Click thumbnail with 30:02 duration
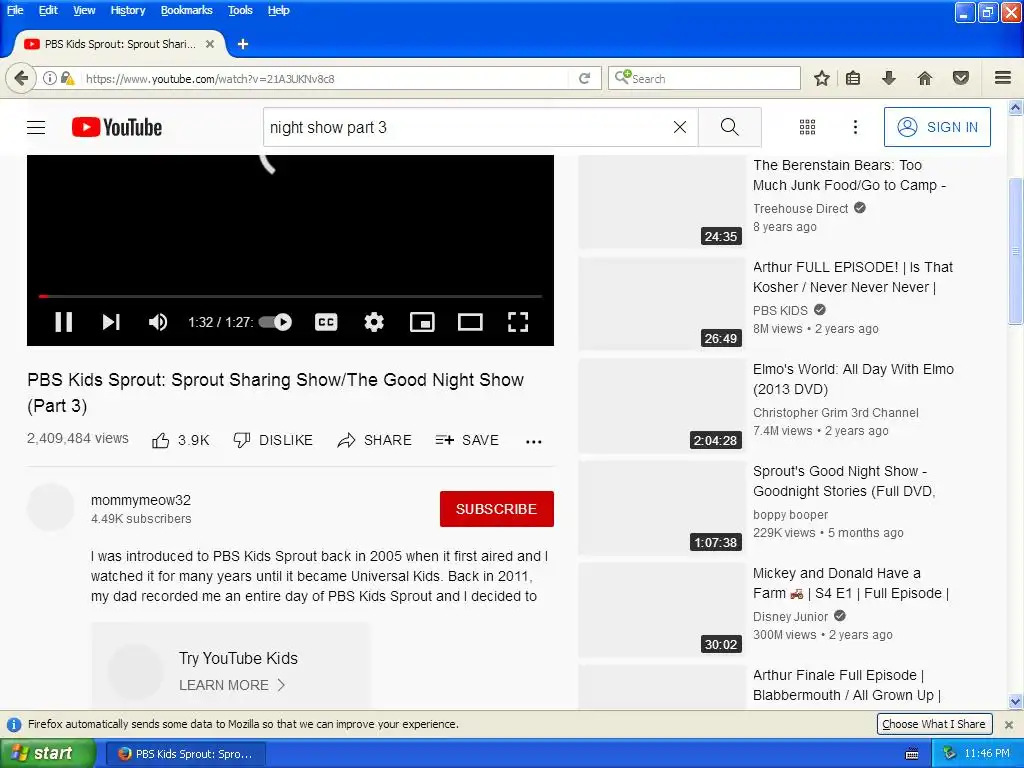 [661, 610]
